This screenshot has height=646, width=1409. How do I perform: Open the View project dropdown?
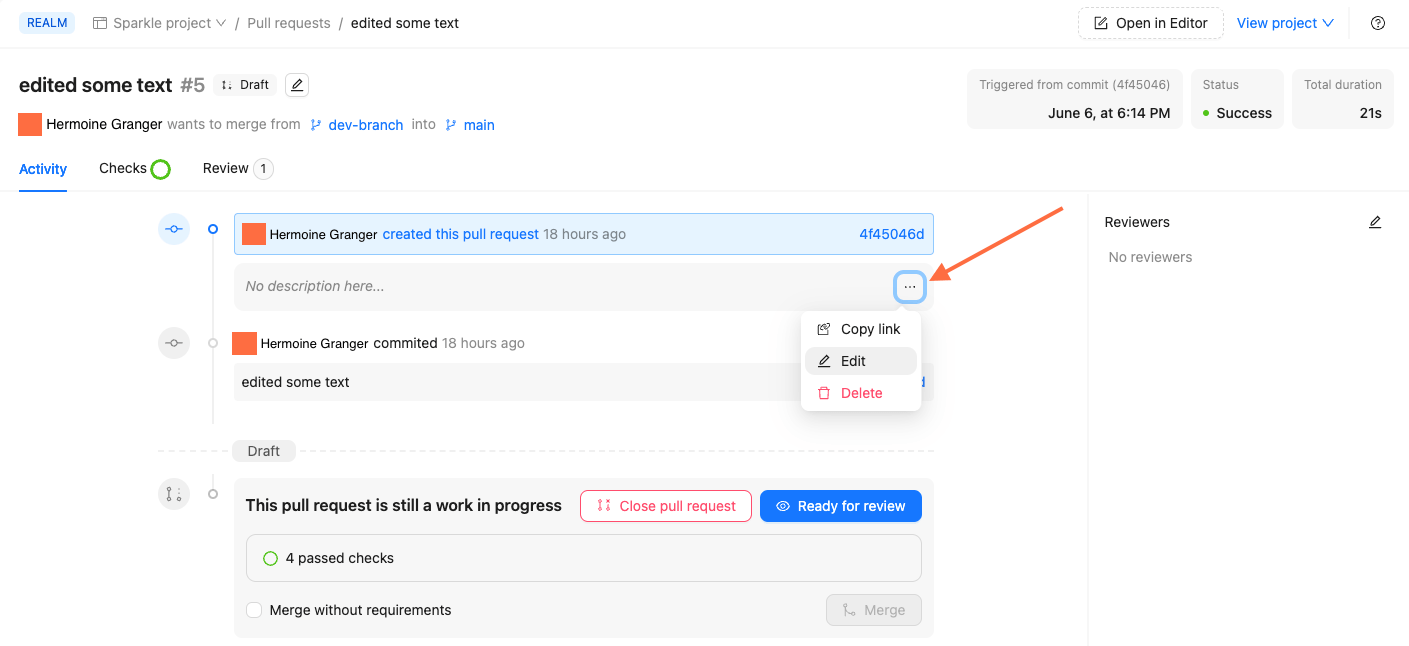pos(1285,23)
